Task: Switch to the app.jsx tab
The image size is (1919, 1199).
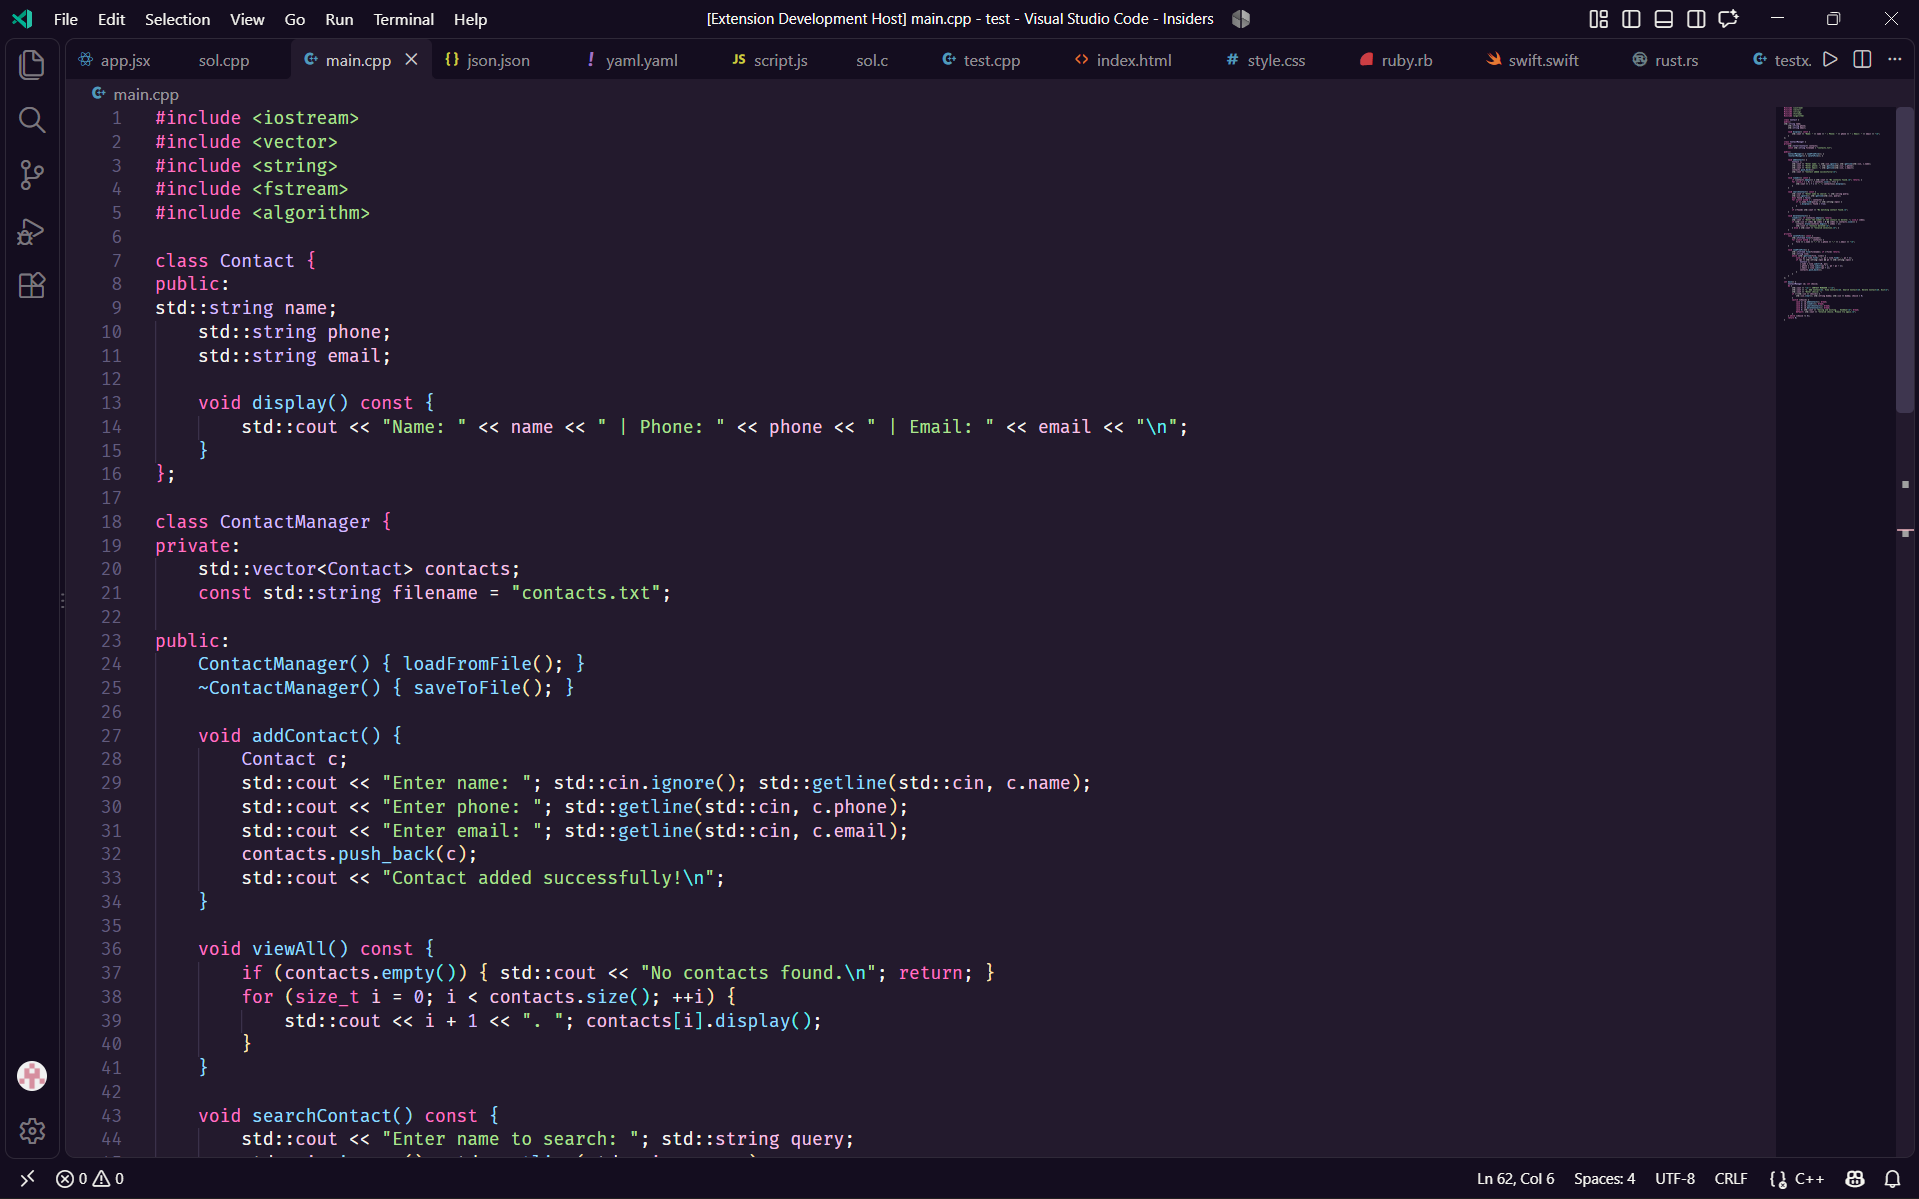Action: (x=114, y=60)
